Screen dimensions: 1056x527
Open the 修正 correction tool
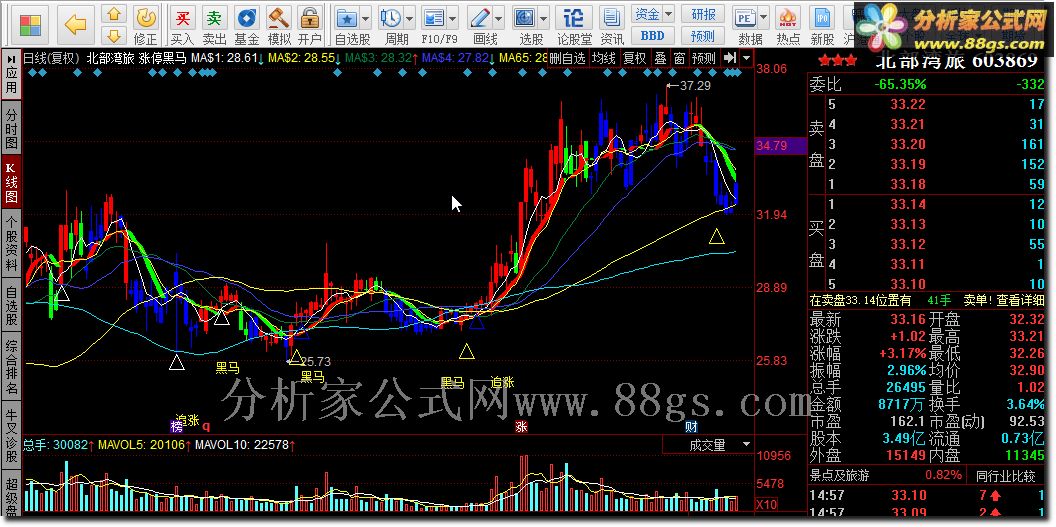click(145, 25)
